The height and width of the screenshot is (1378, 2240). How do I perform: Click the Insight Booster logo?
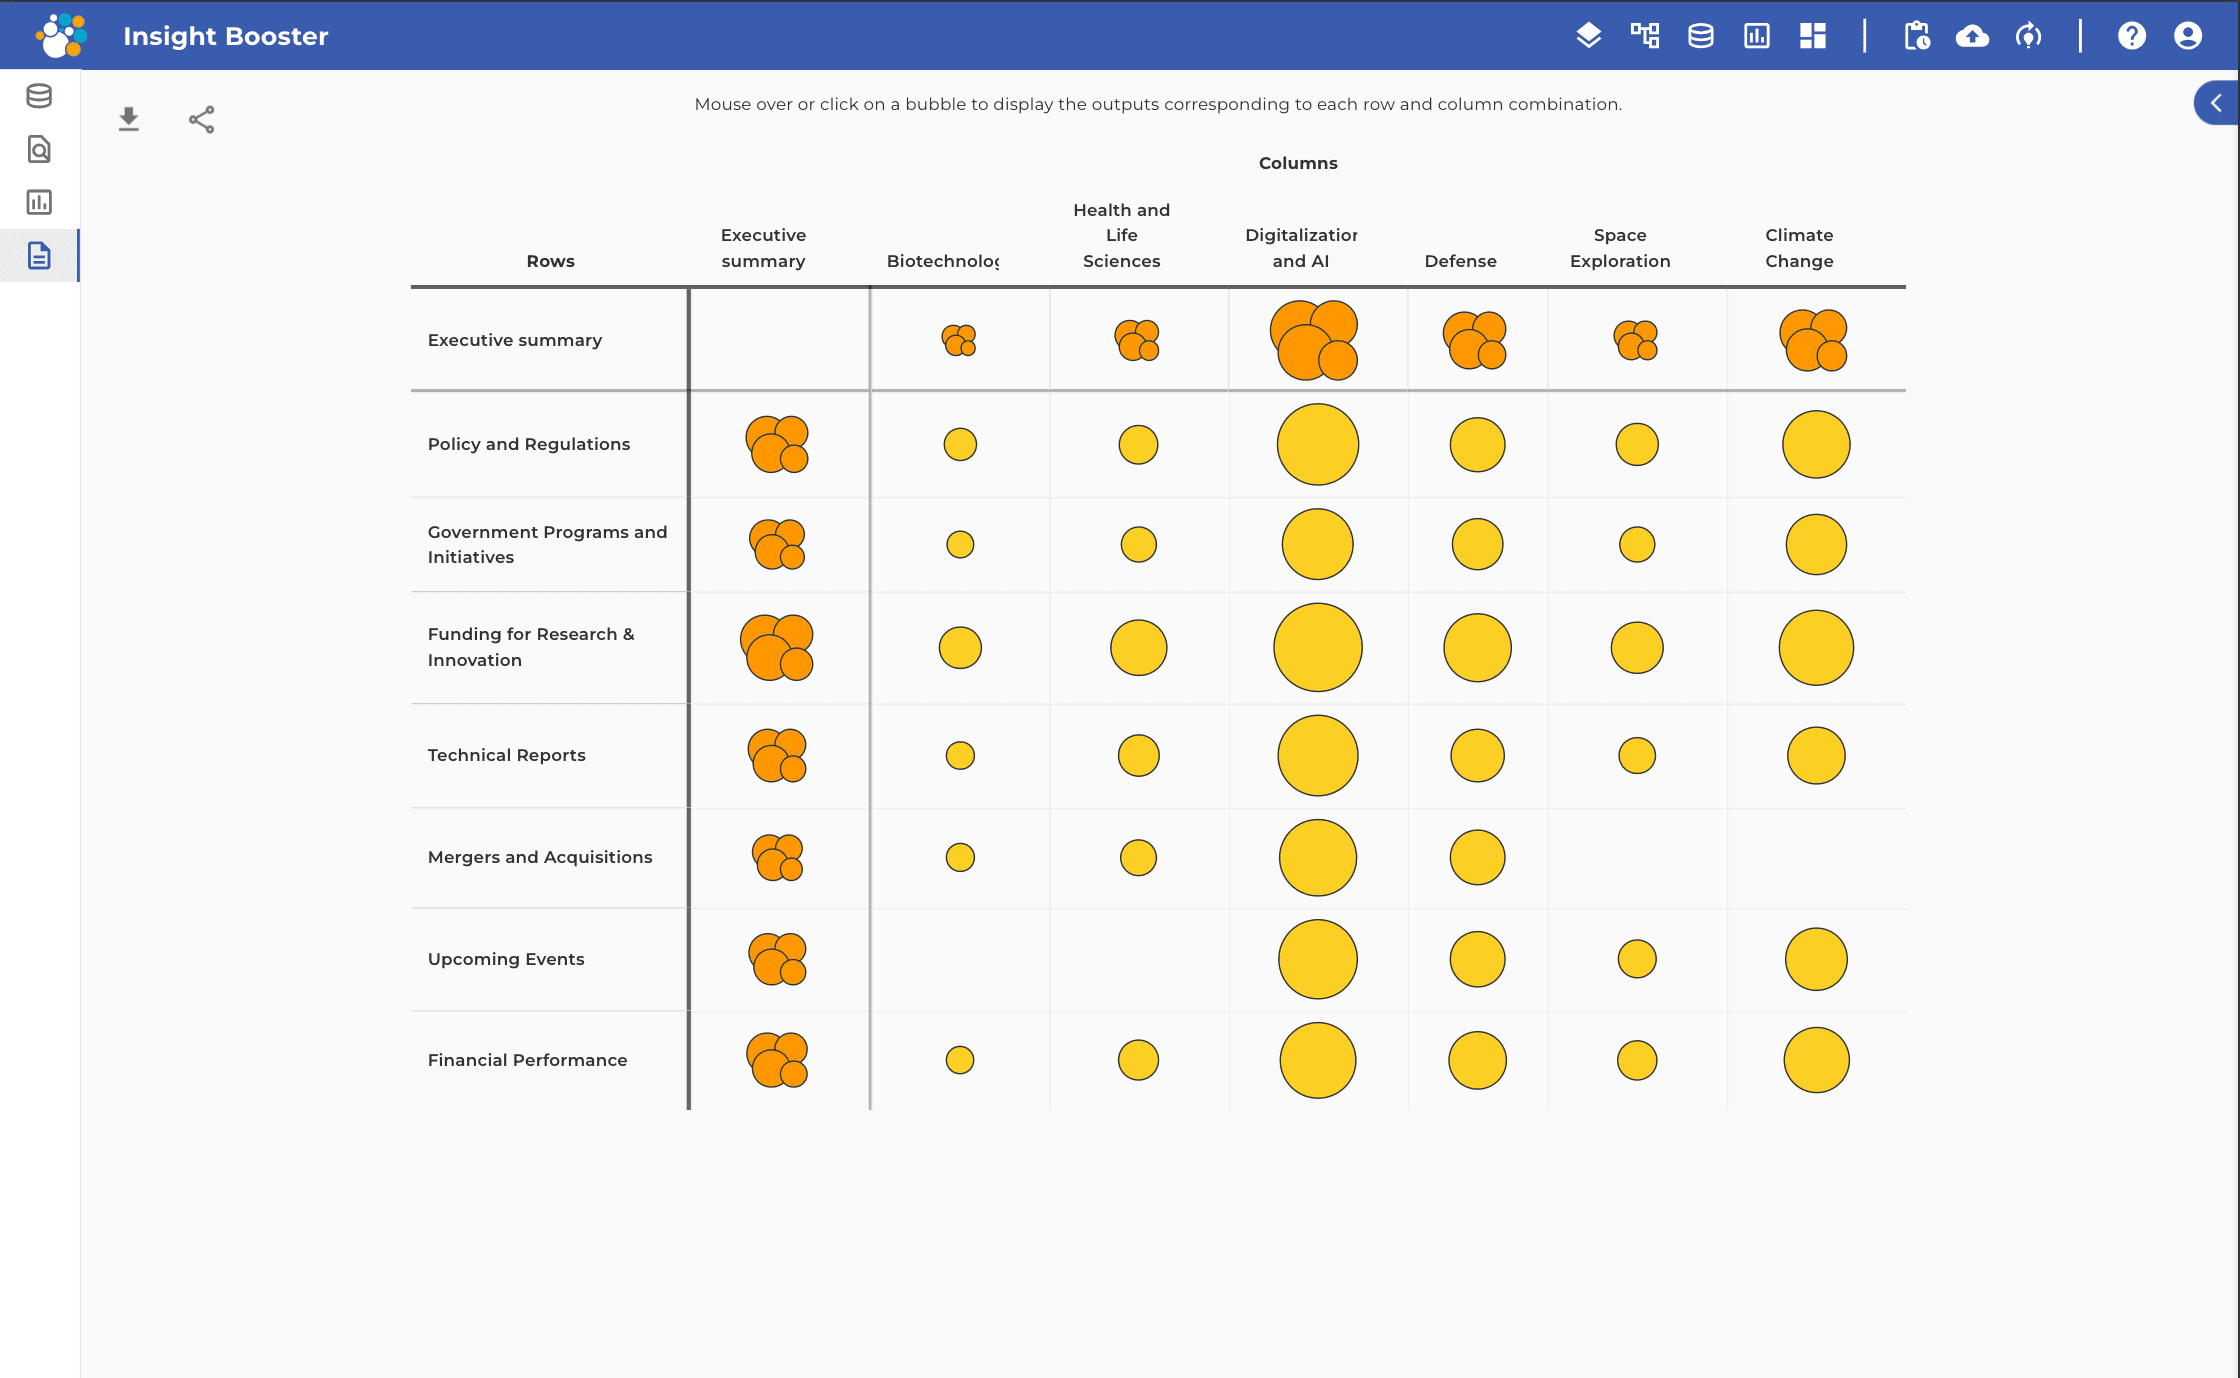(61, 36)
